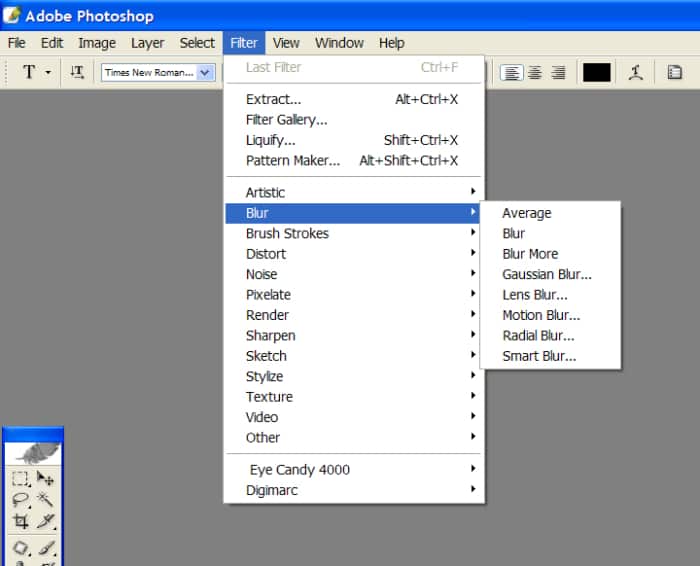Screen dimensions: 700x566
Task: Open the Layer menu
Action: pyautogui.click(x=147, y=43)
